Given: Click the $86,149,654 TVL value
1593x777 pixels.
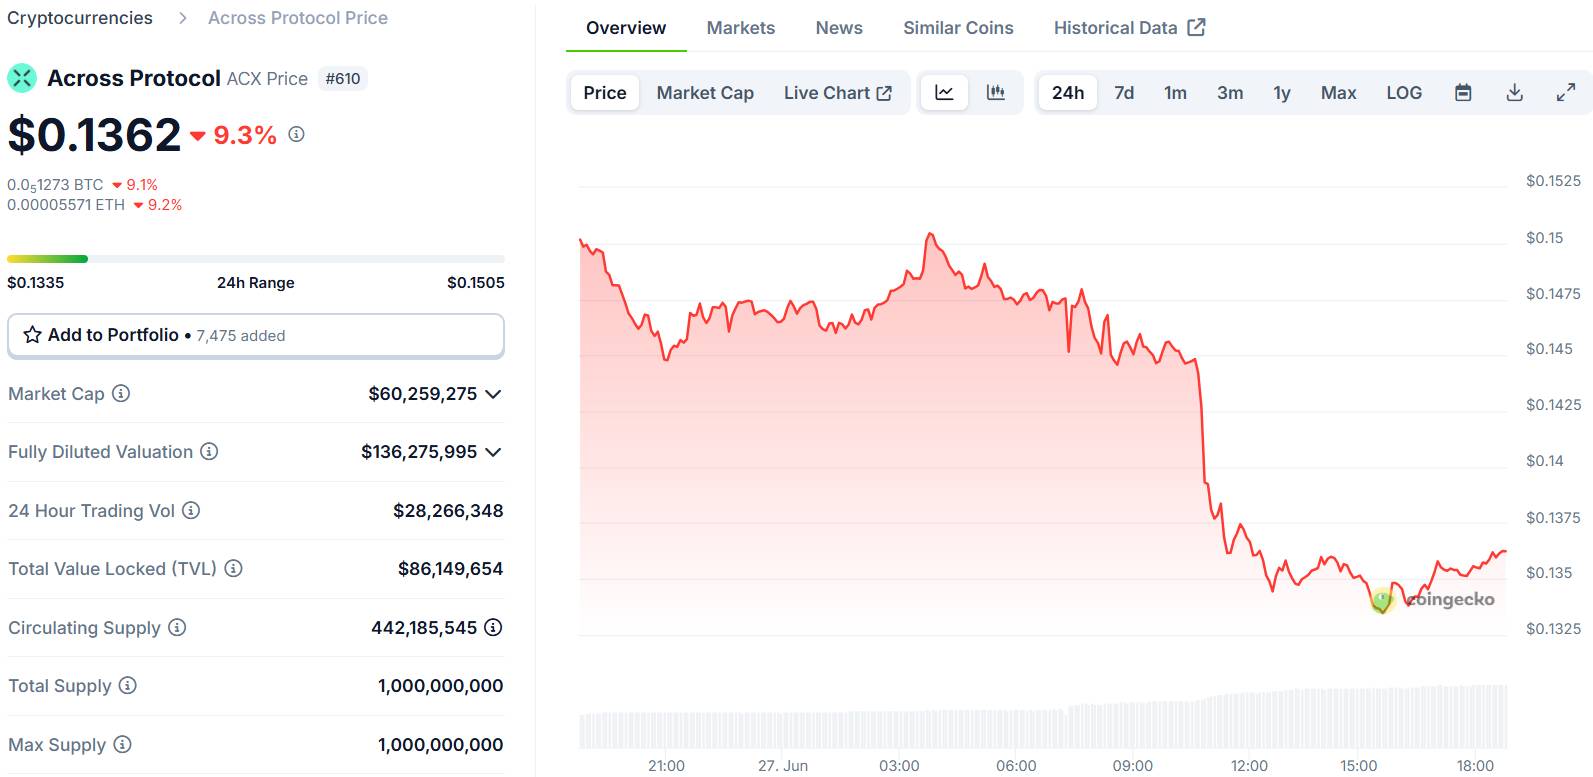Looking at the screenshot, I should (451, 569).
